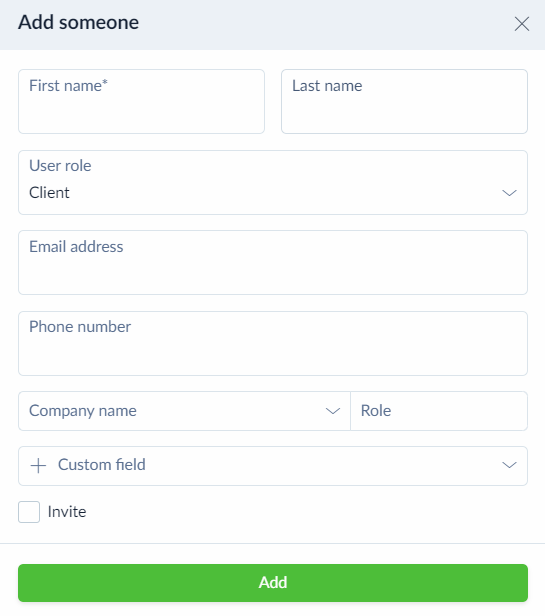Select the Role text field
545x616 pixels.
[x=439, y=411]
